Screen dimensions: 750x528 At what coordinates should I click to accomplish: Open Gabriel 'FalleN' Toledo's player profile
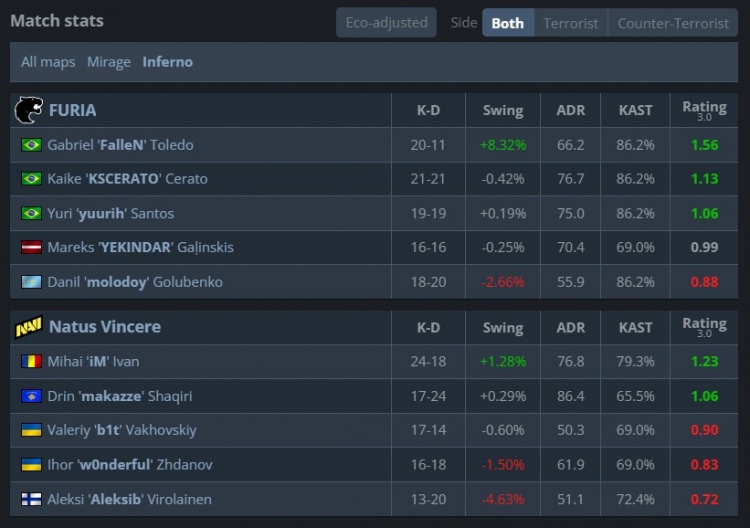120,145
